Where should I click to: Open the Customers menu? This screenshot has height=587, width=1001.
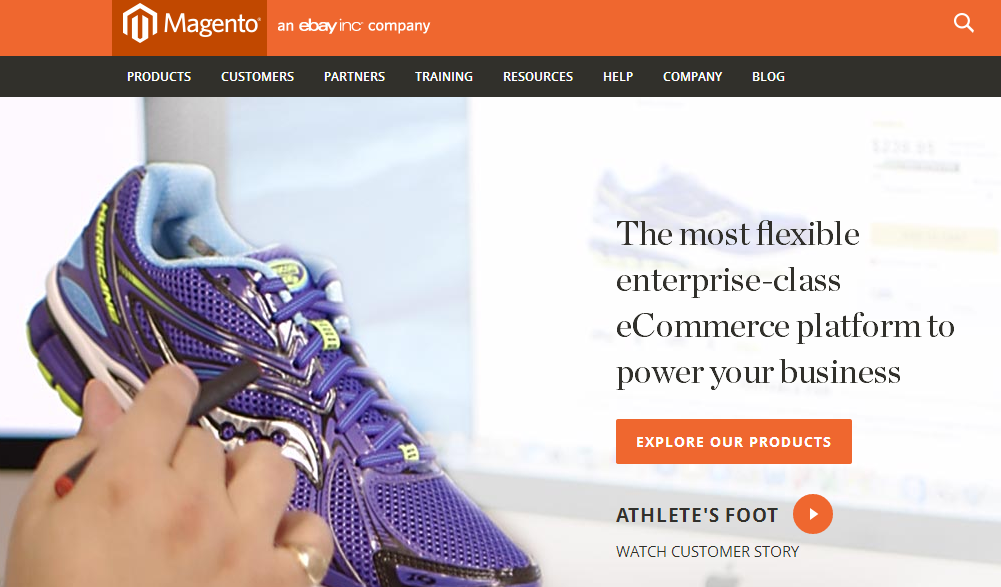(x=257, y=77)
